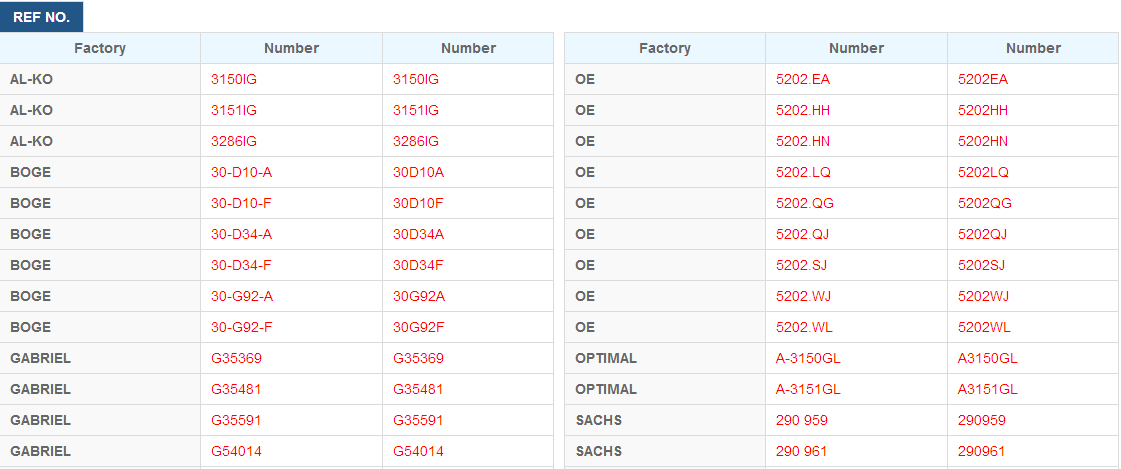
Task: Open the REF NO. tab
Action: [41, 17]
